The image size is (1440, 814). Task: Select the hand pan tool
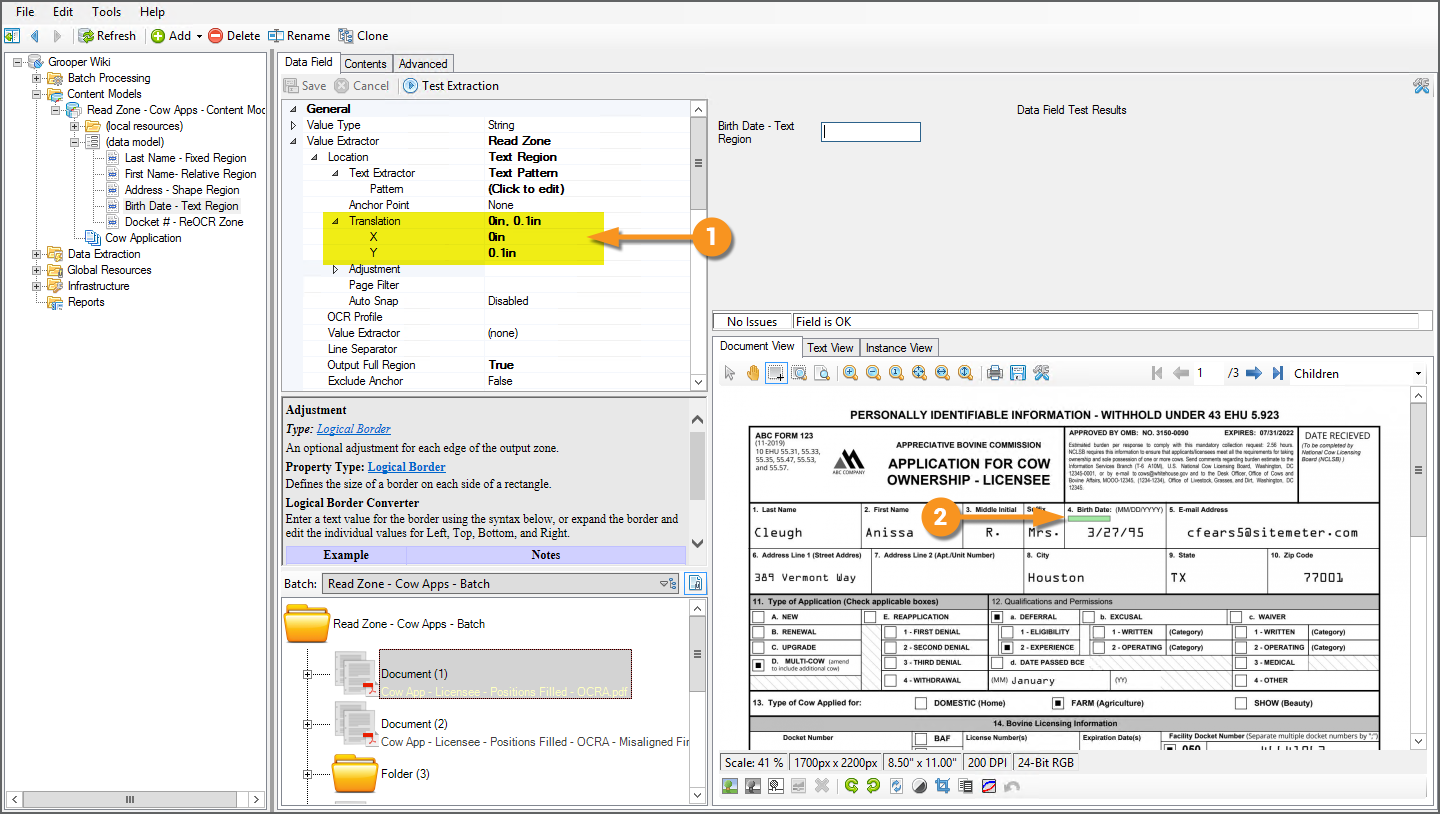coord(752,373)
